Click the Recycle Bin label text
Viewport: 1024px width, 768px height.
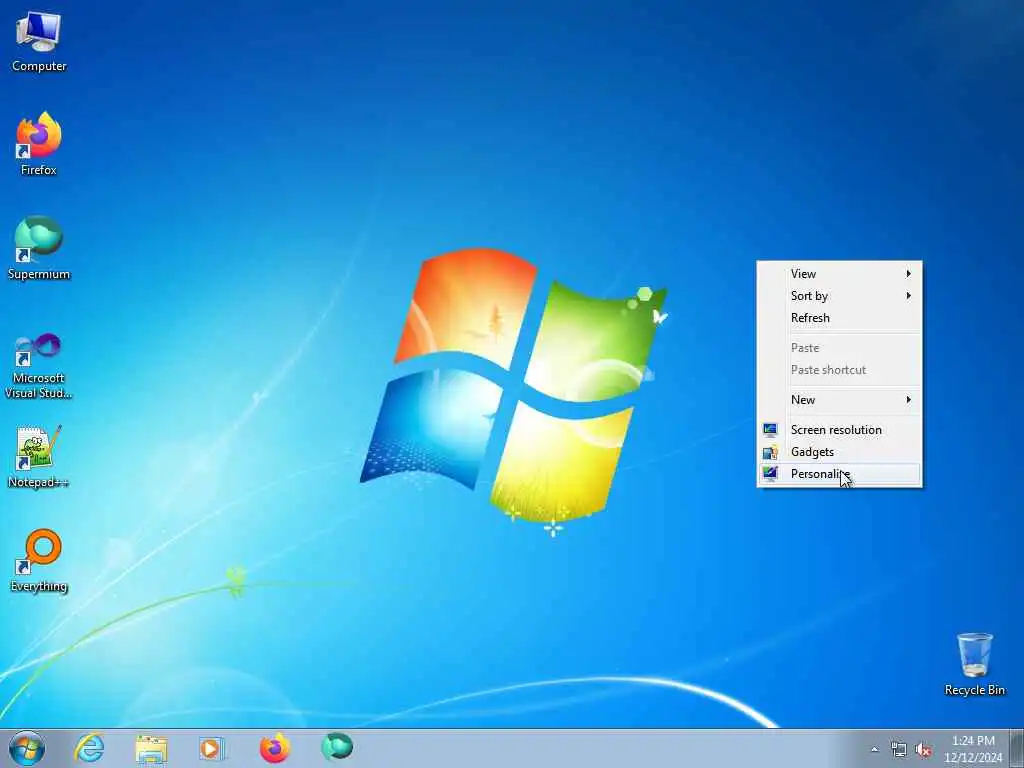tap(974, 690)
